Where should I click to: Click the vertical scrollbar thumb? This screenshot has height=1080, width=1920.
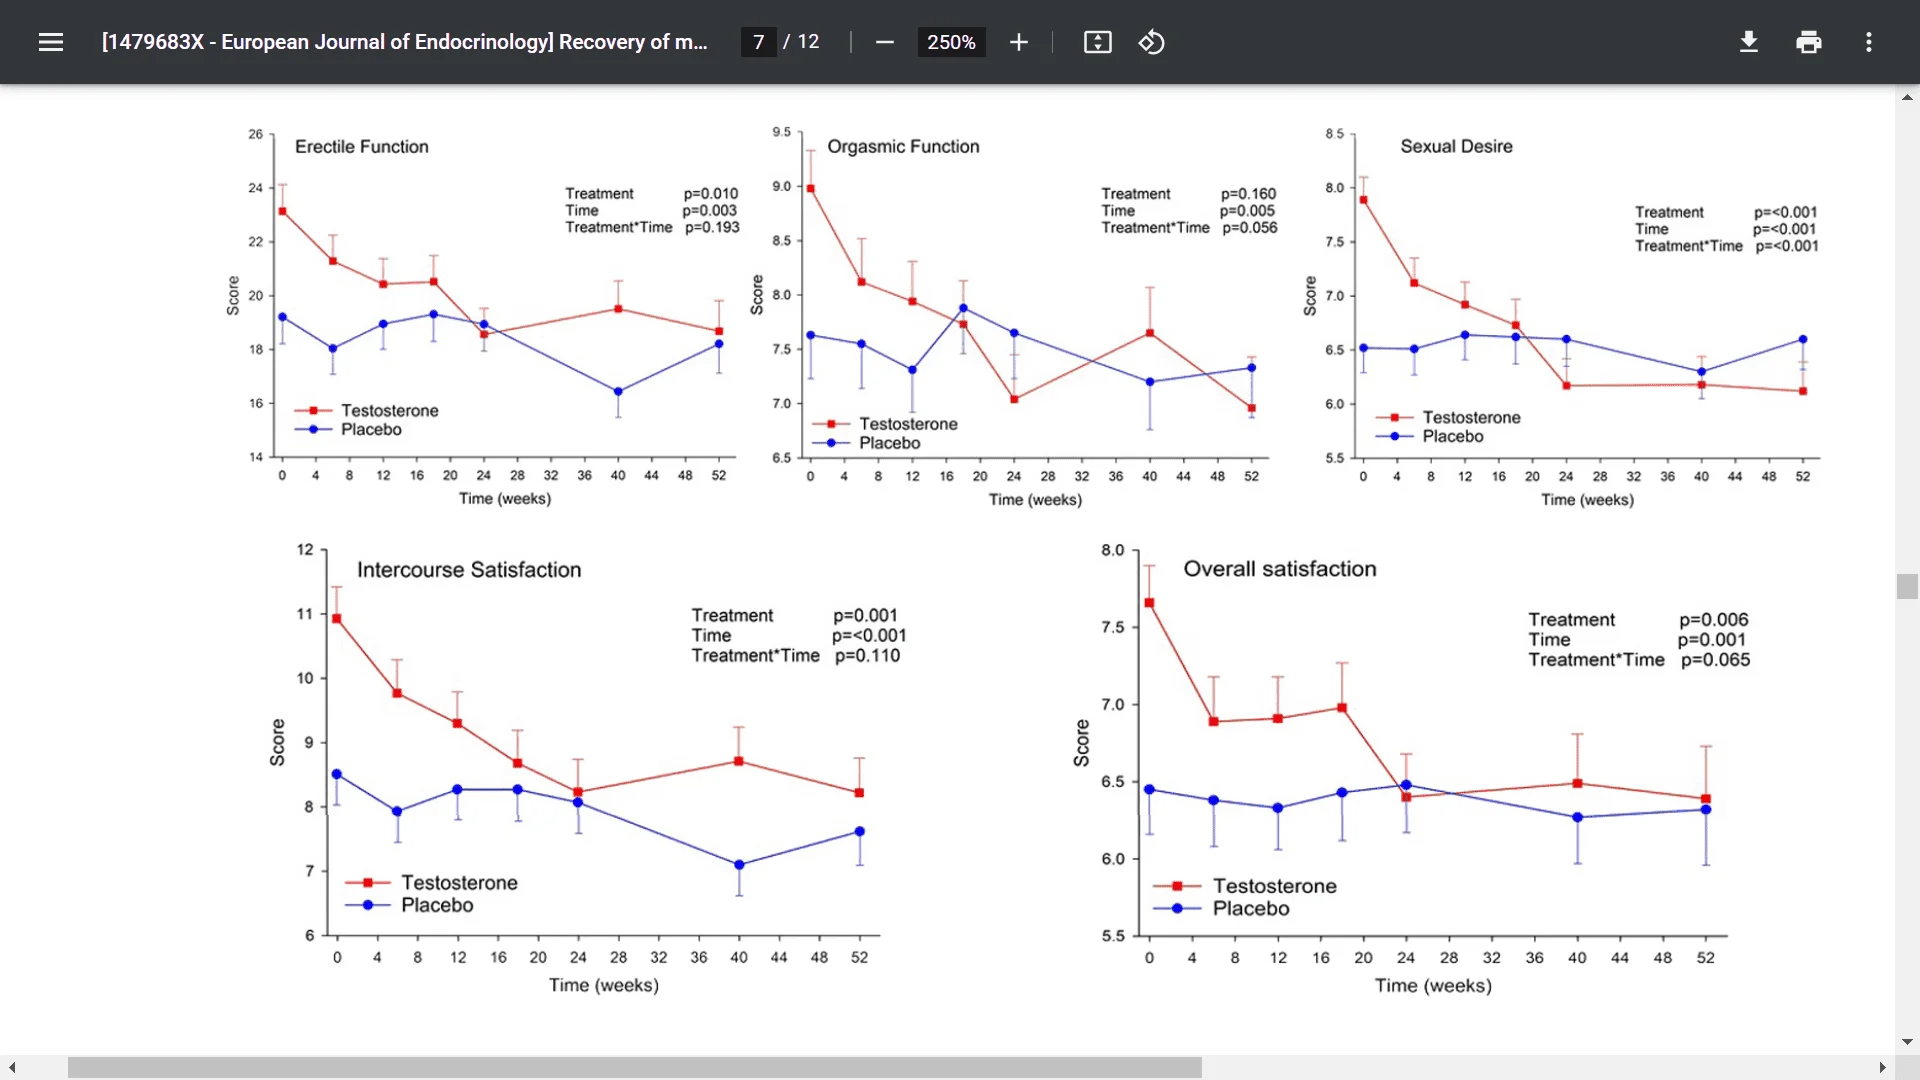pyautogui.click(x=1907, y=586)
